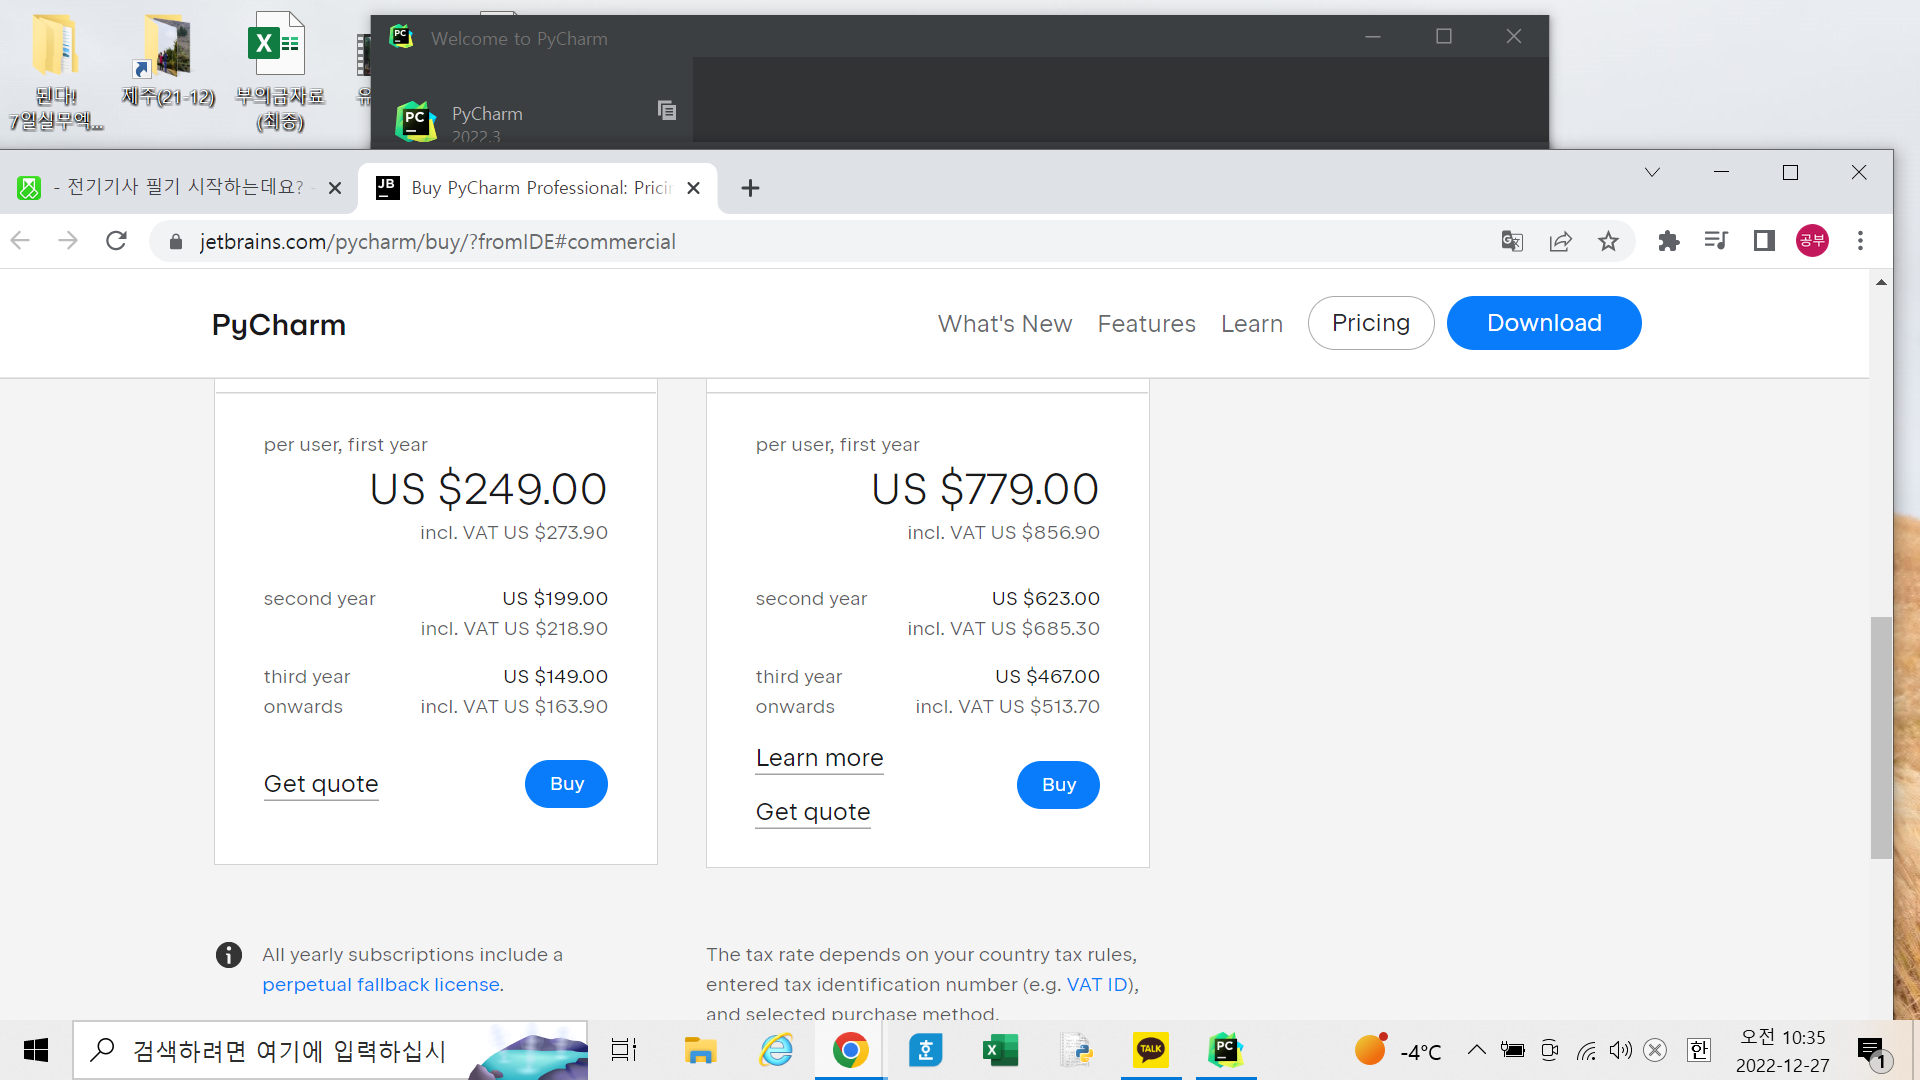1920x1080 pixels.
Task: Click the address bar URL
Action: pos(438,242)
